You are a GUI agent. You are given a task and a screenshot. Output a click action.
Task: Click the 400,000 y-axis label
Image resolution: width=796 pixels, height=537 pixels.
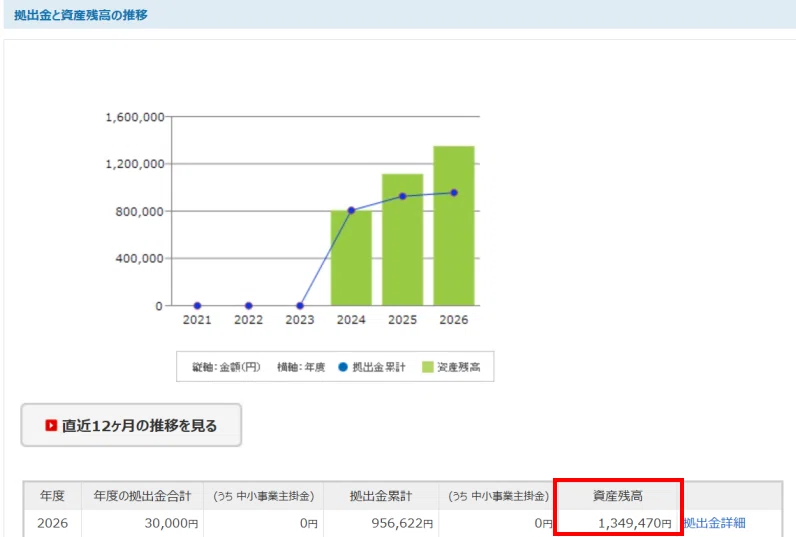tap(139, 258)
